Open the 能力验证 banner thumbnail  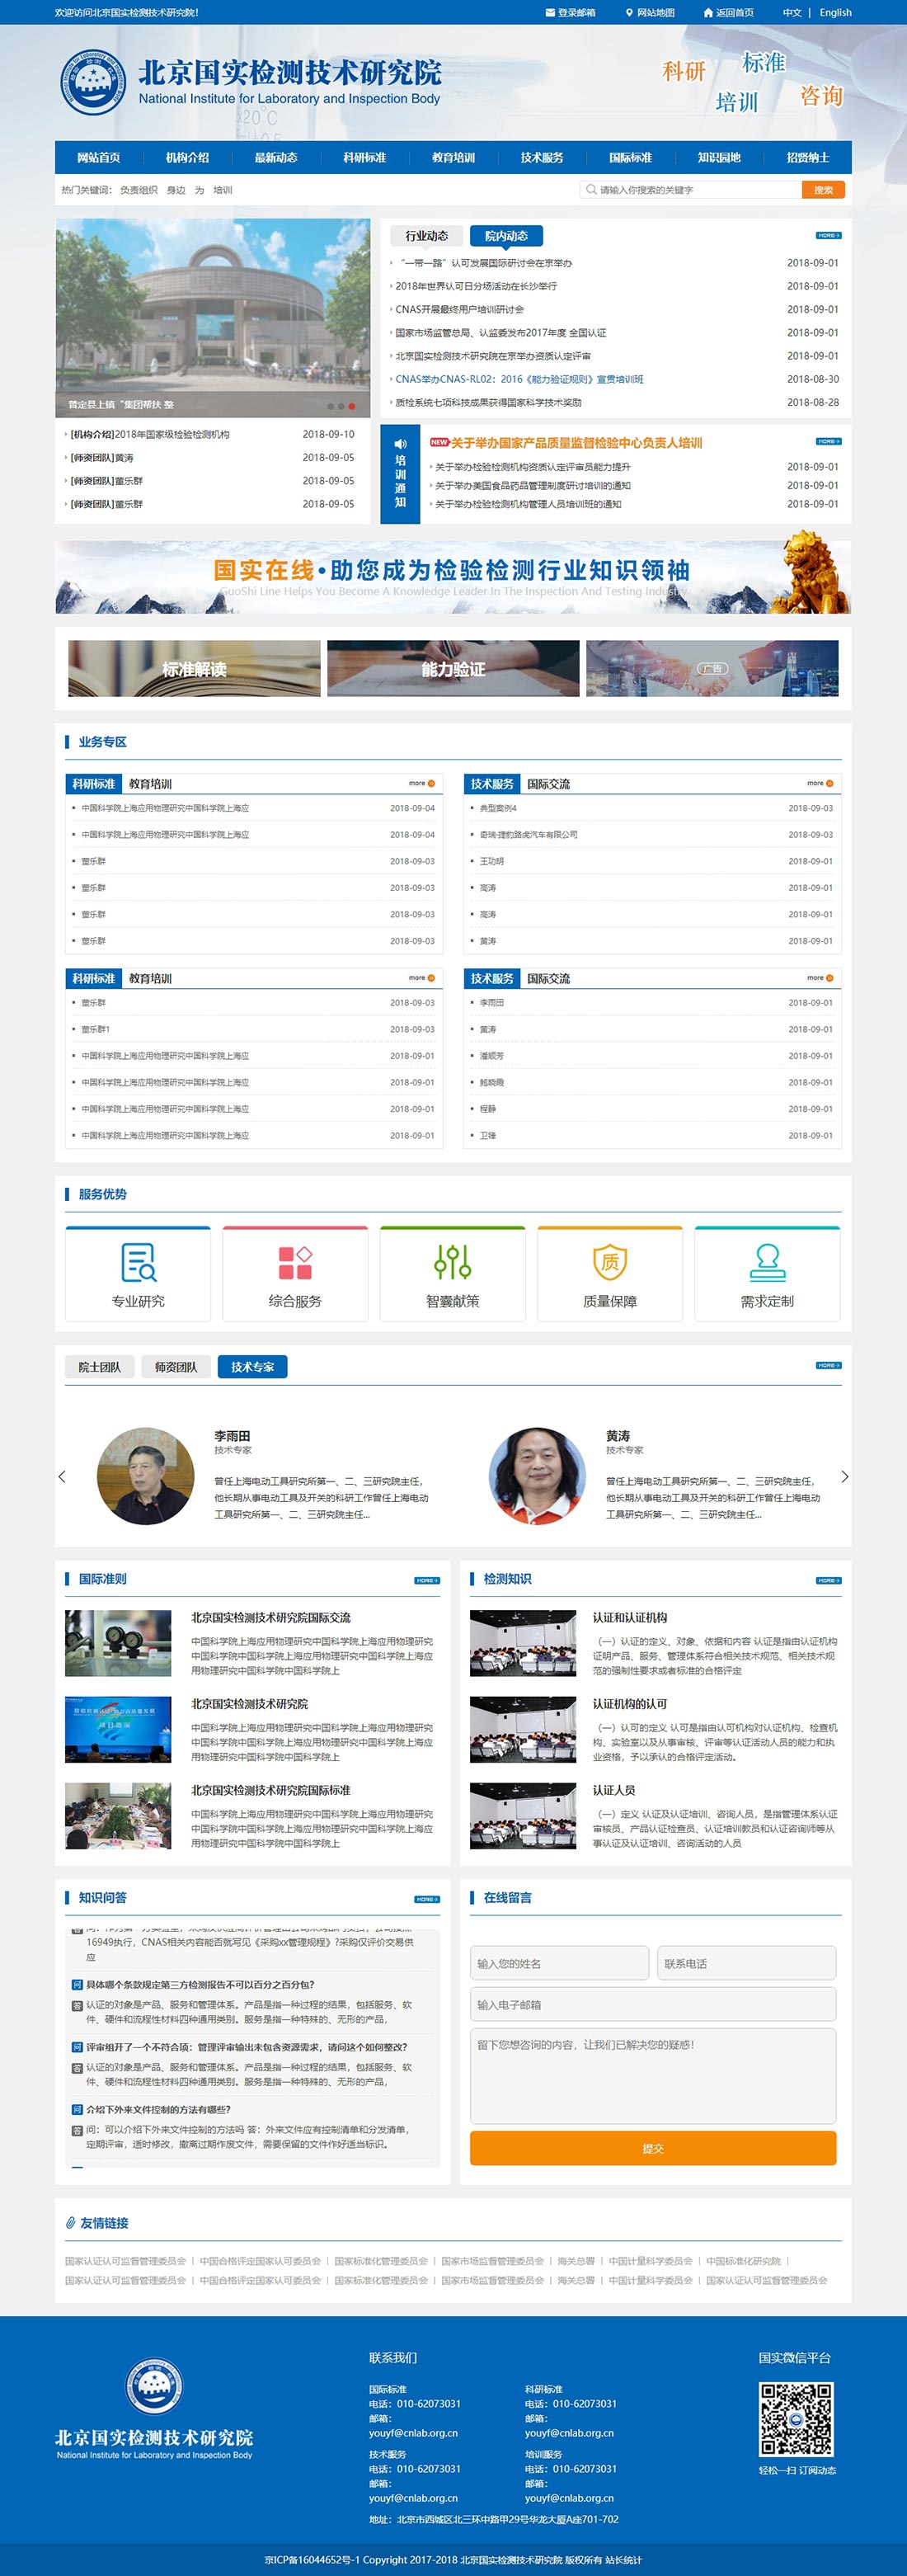pos(453,668)
